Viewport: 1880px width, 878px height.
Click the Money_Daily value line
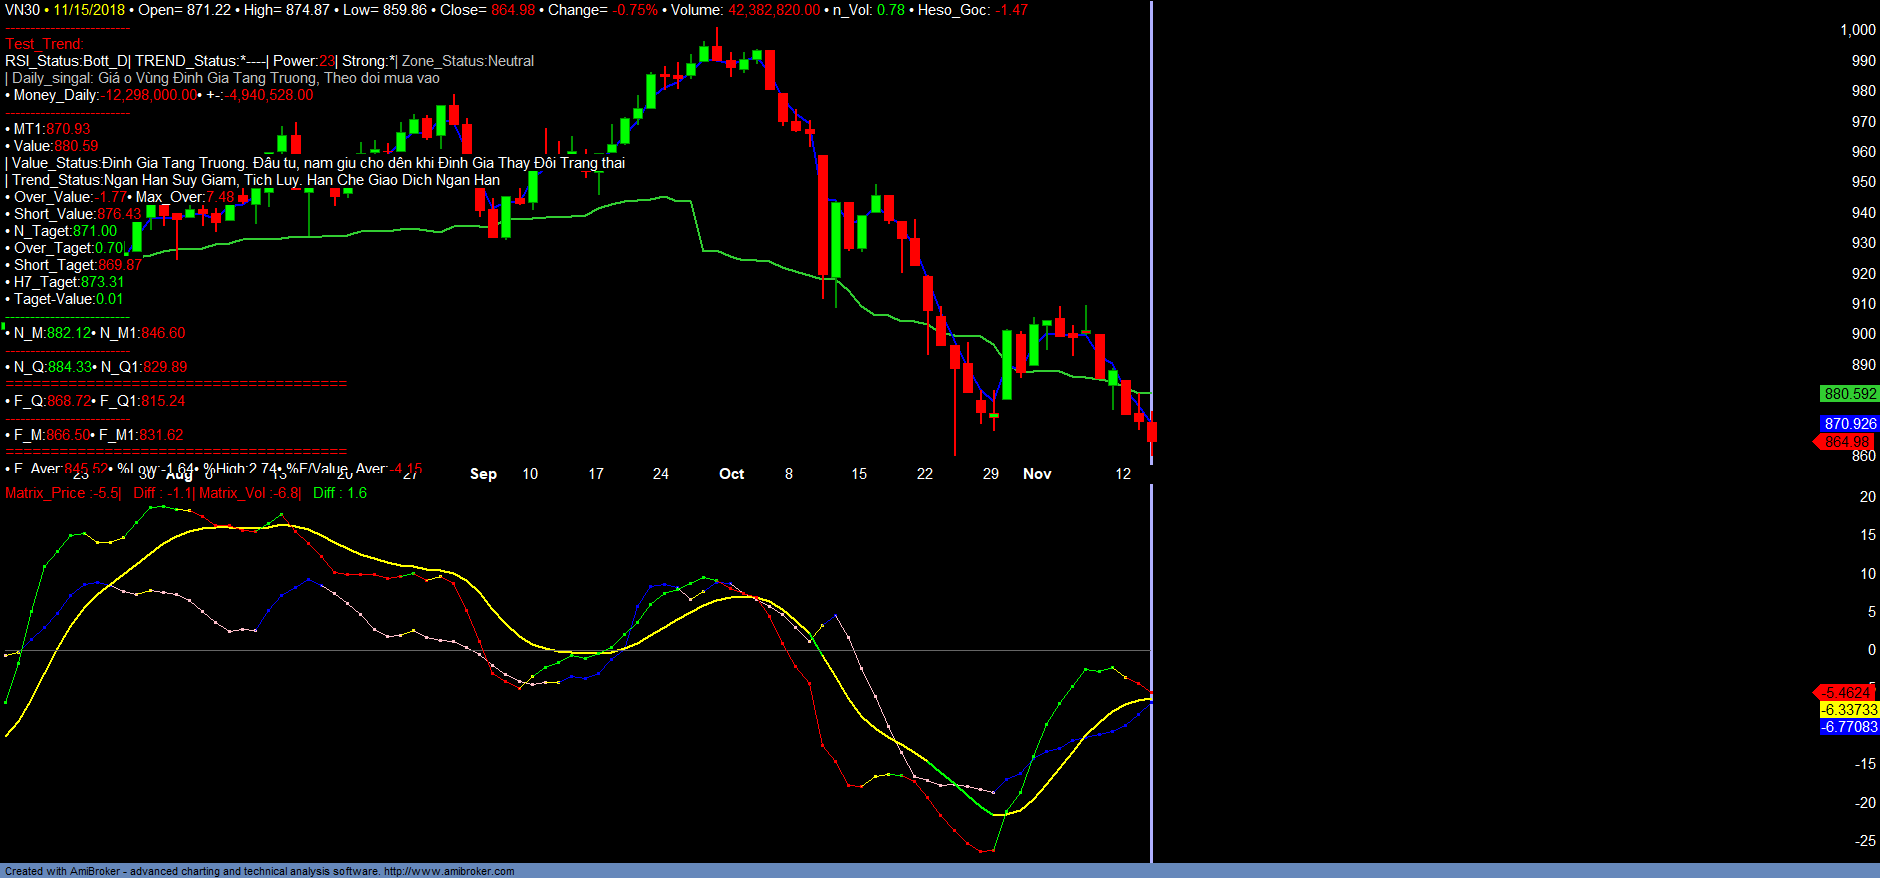[160, 95]
